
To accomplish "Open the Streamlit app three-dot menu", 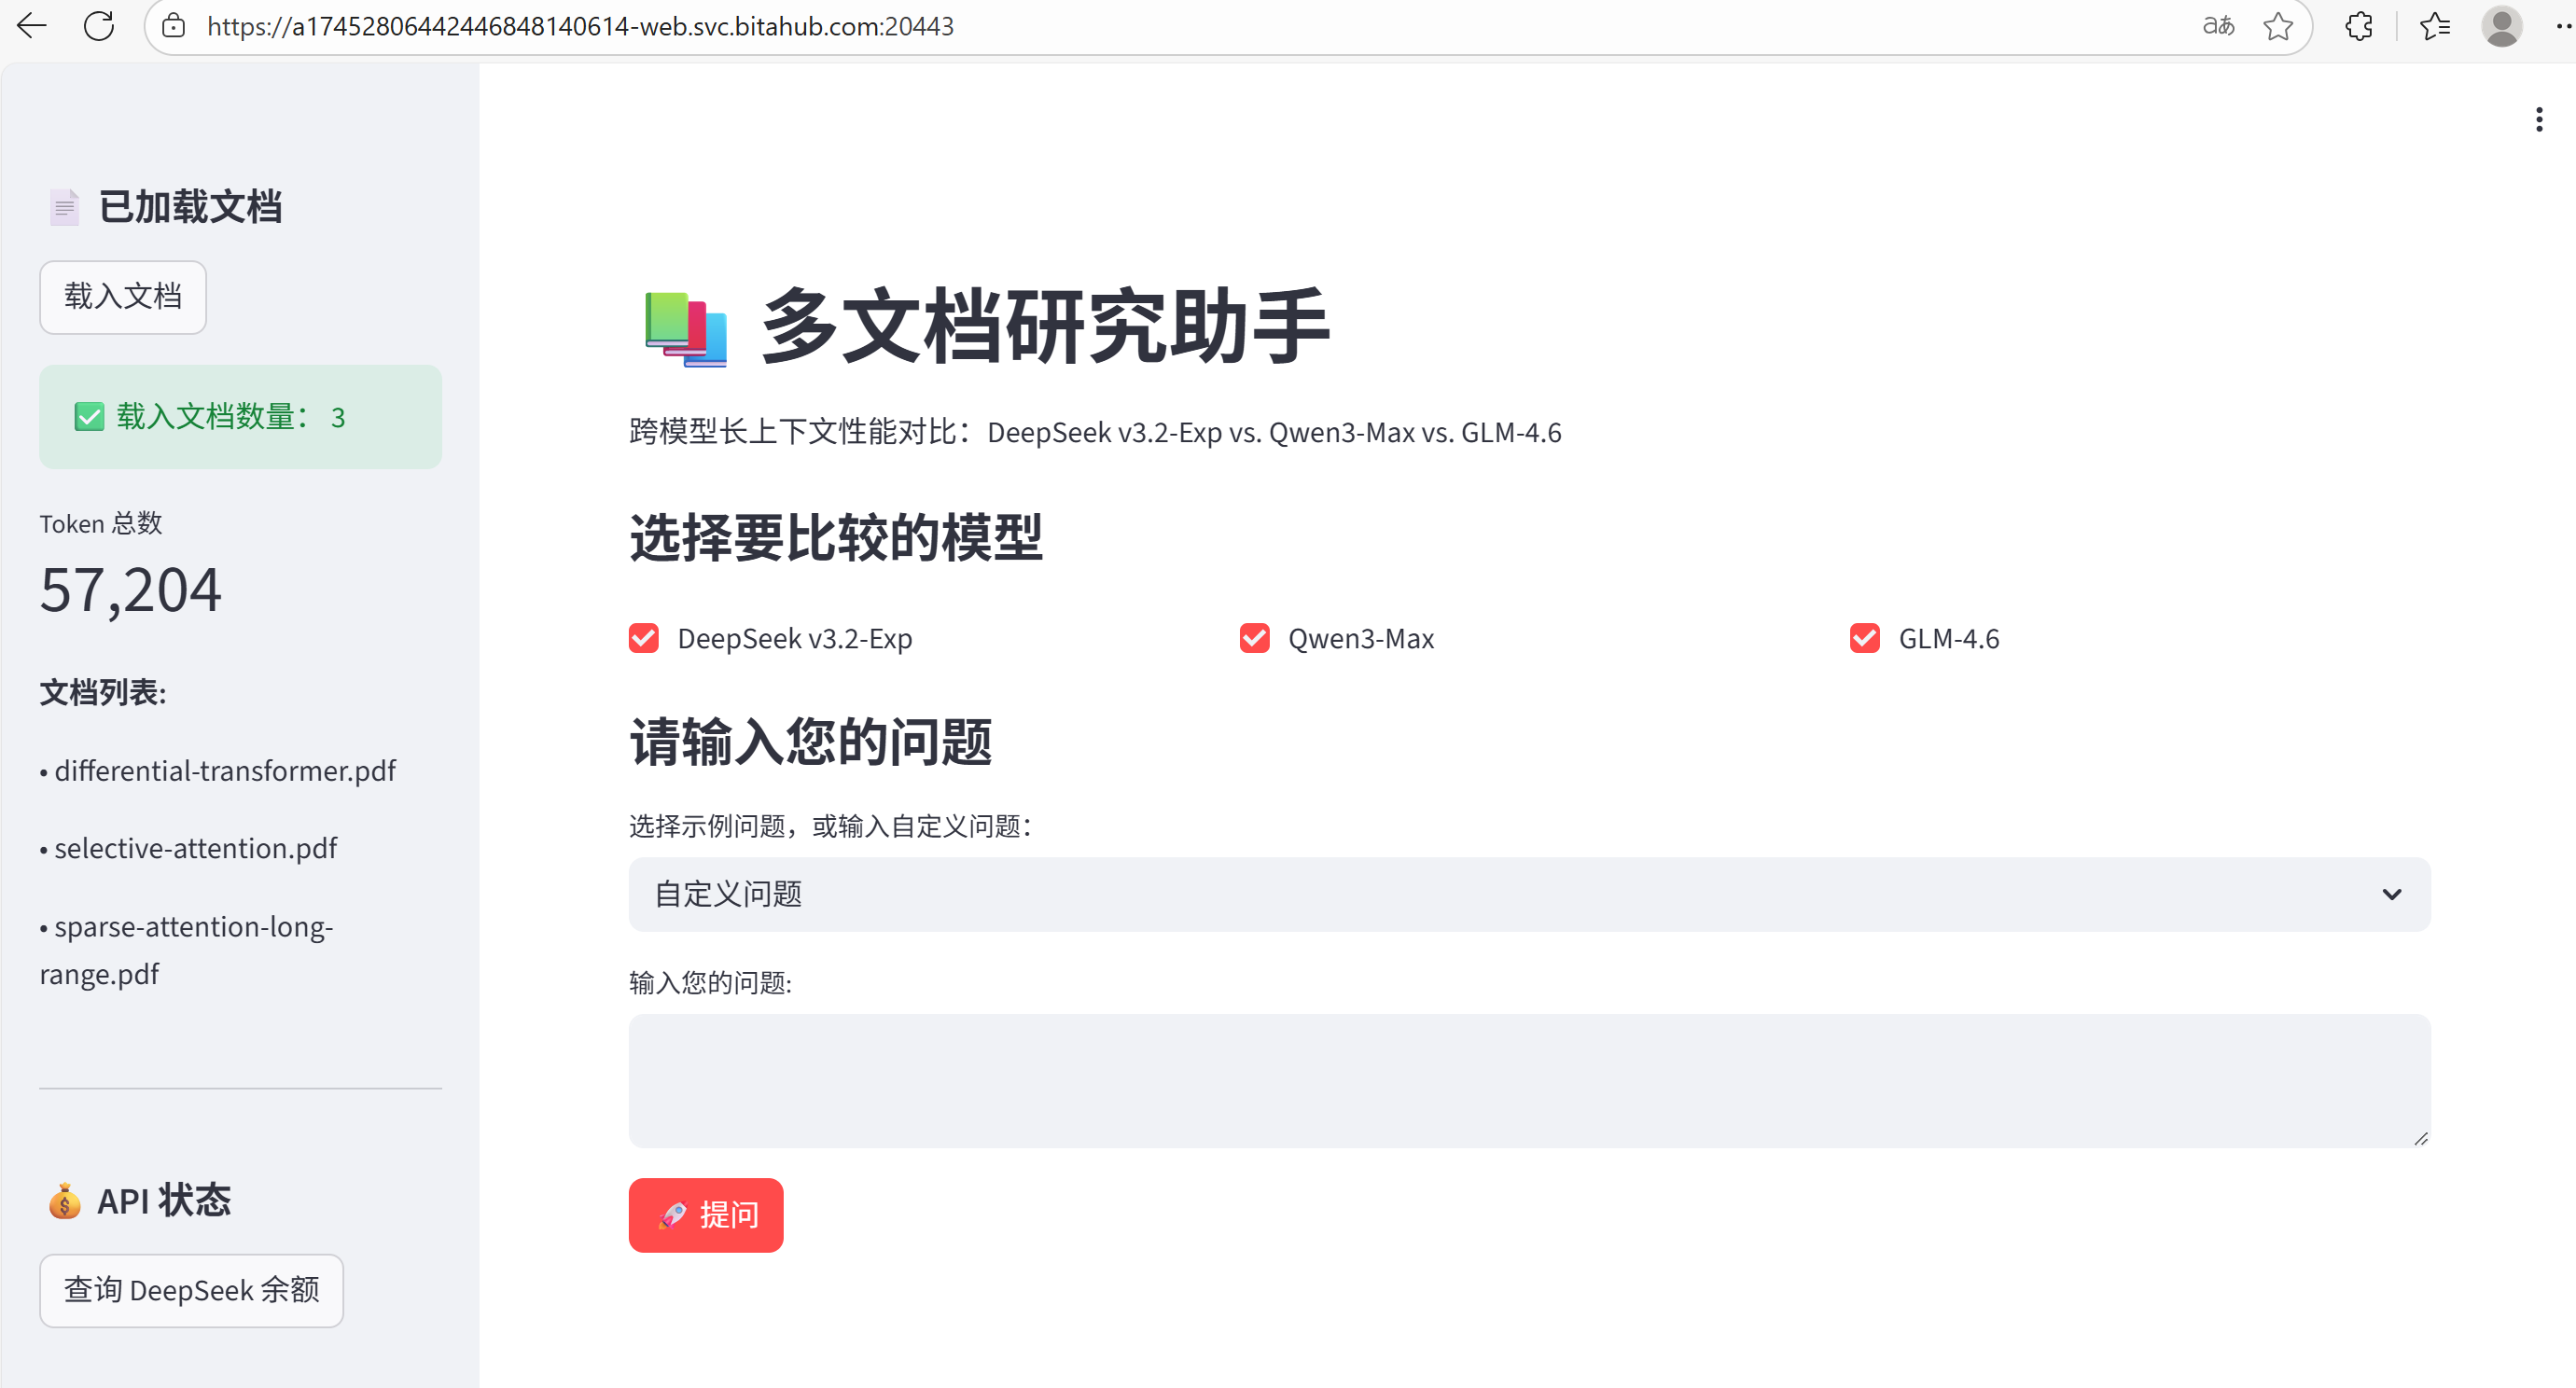I will 2539,120.
